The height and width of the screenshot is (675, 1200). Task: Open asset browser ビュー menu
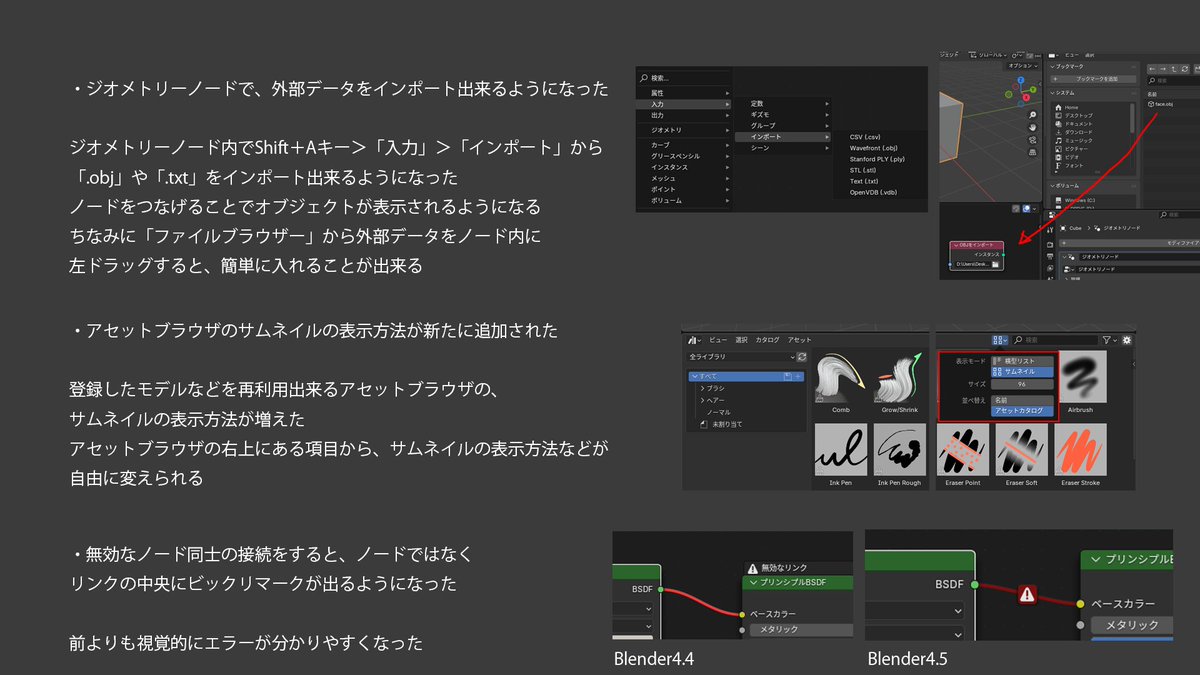718,340
